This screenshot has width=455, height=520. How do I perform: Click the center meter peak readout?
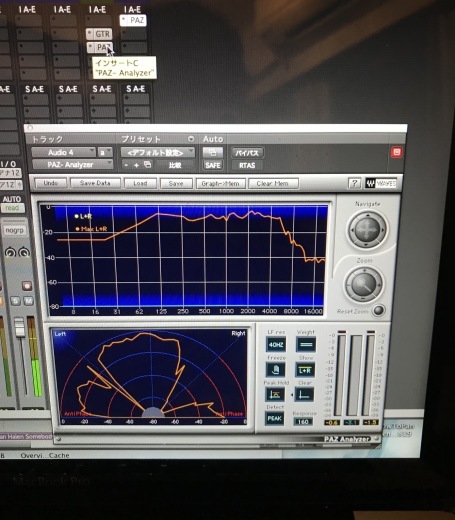351,422
